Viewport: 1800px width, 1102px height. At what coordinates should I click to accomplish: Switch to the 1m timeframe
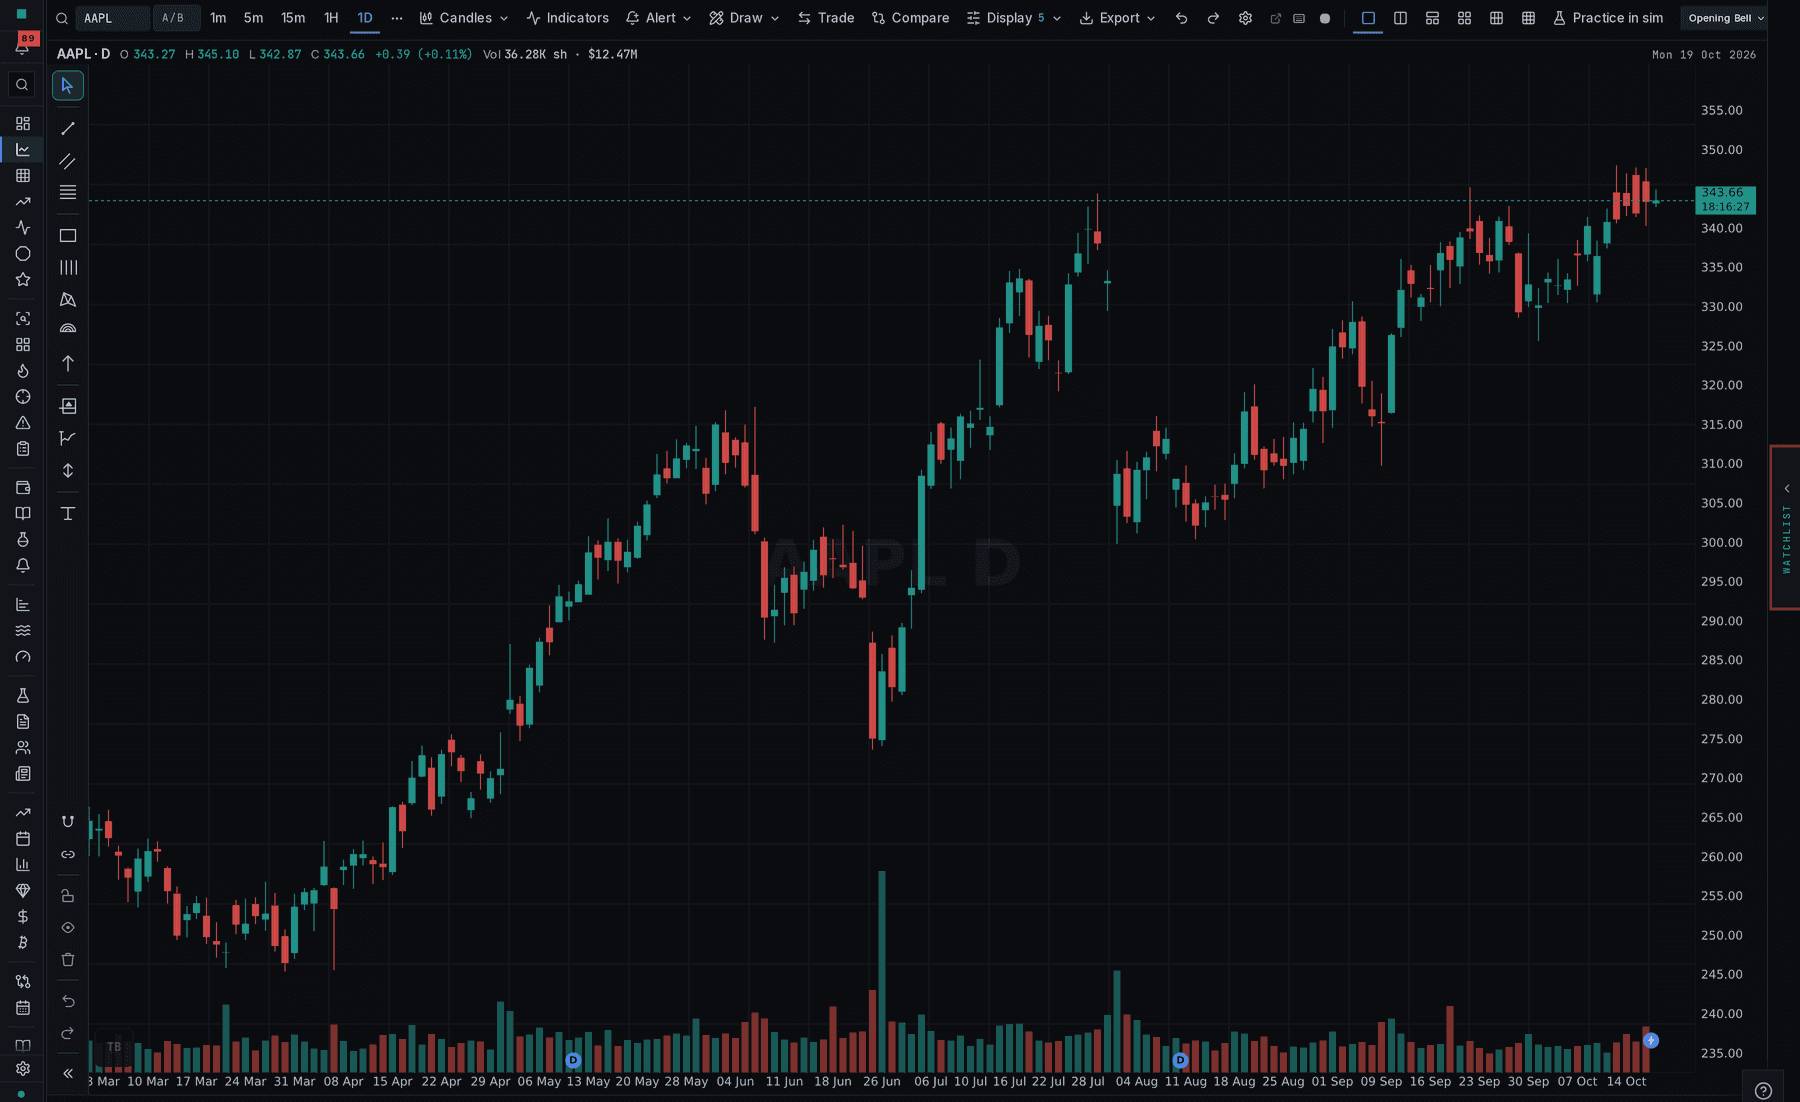(218, 18)
